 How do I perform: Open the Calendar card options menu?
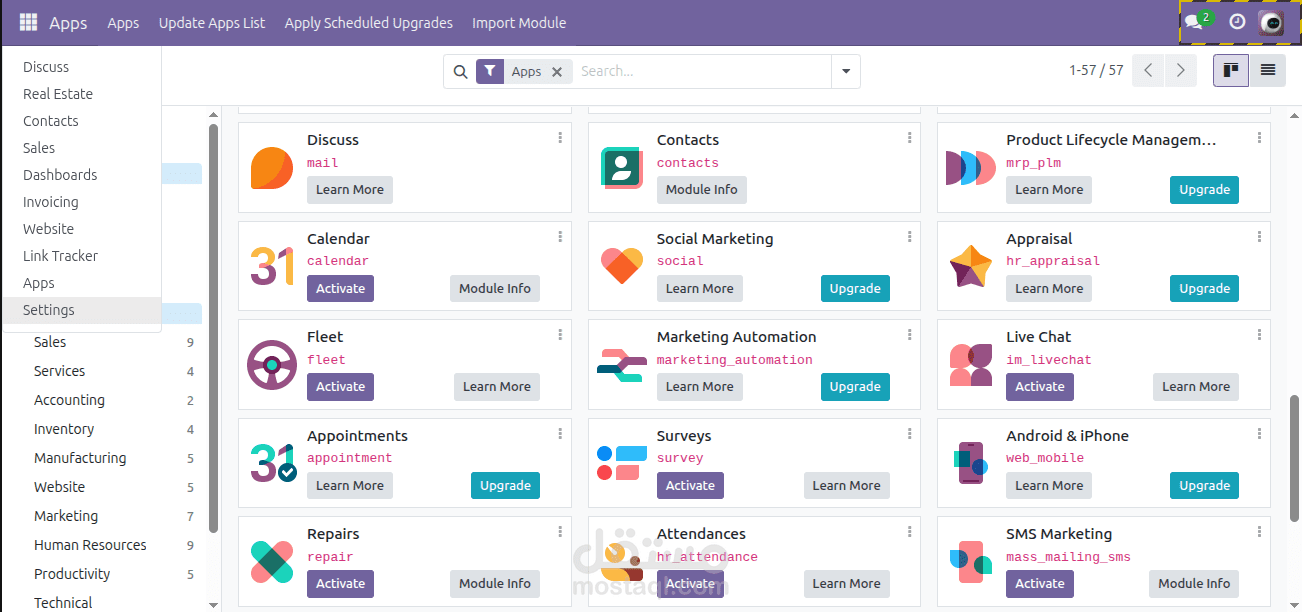(560, 237)
